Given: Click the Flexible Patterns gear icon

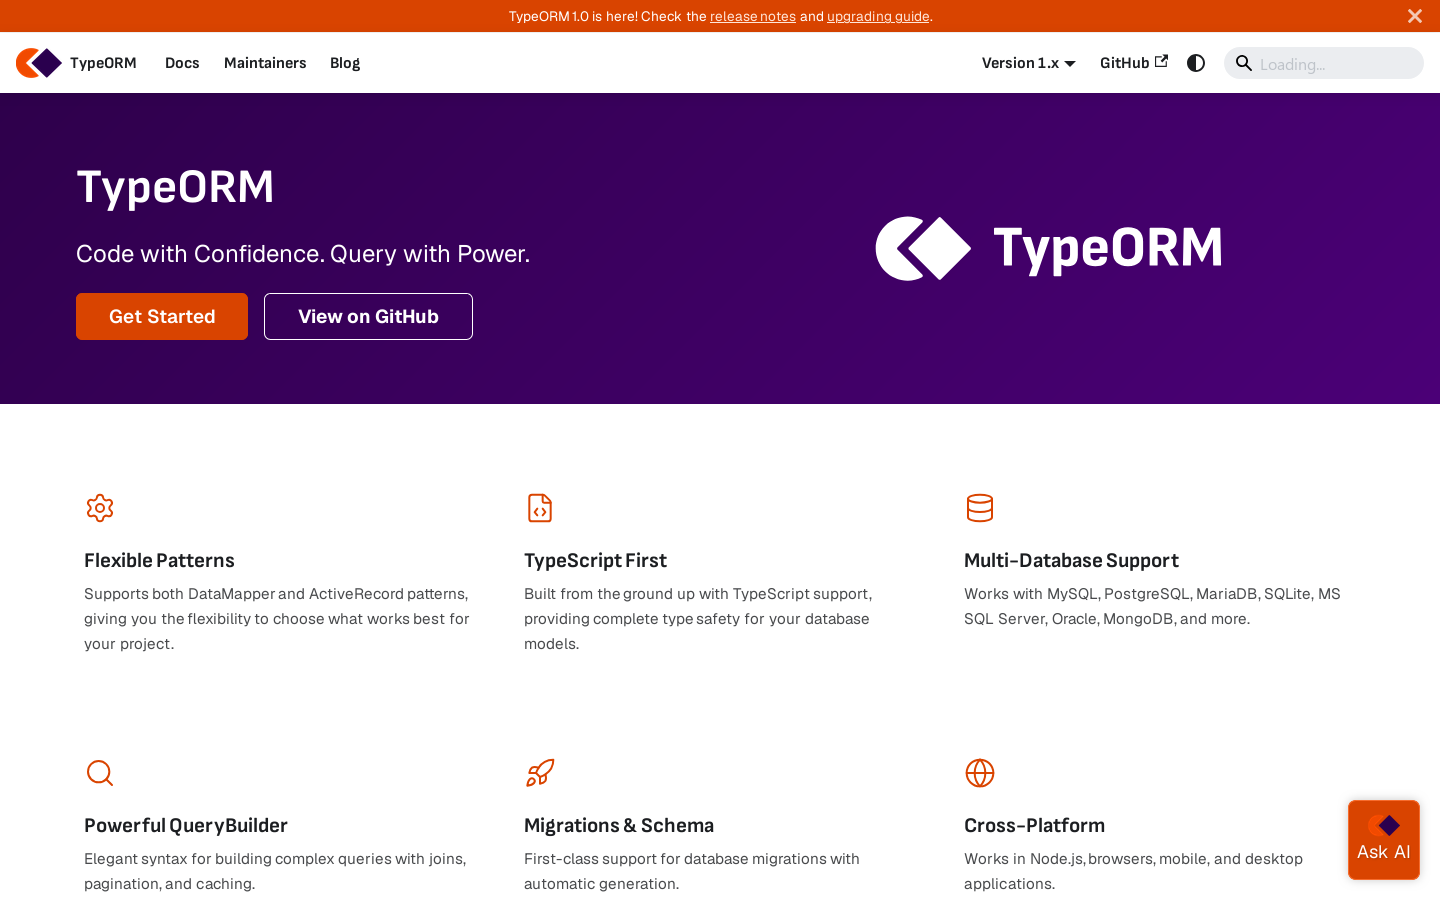Looking at the screenshot, I should point(100,508).
